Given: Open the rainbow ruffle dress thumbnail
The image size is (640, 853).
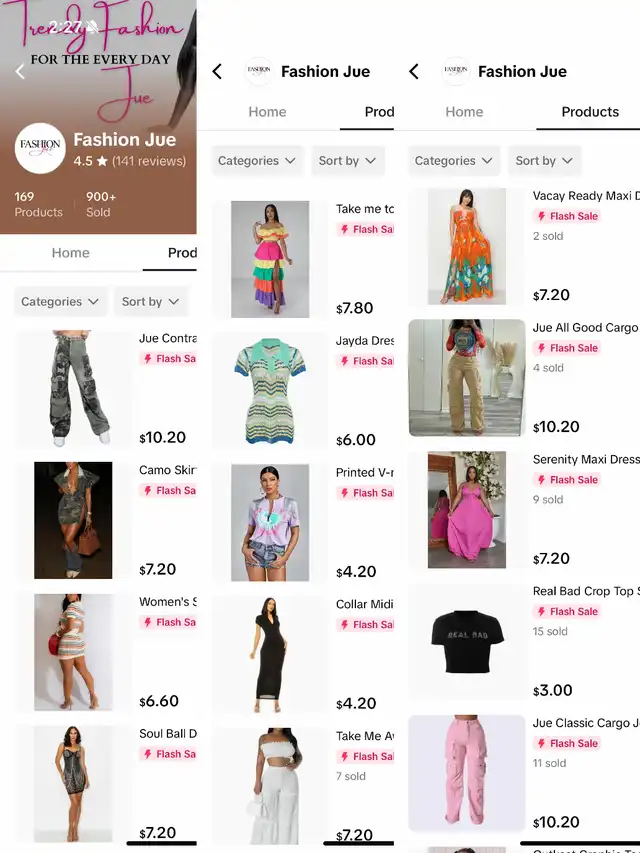Looking at the screenshot, I should [270, 259].
